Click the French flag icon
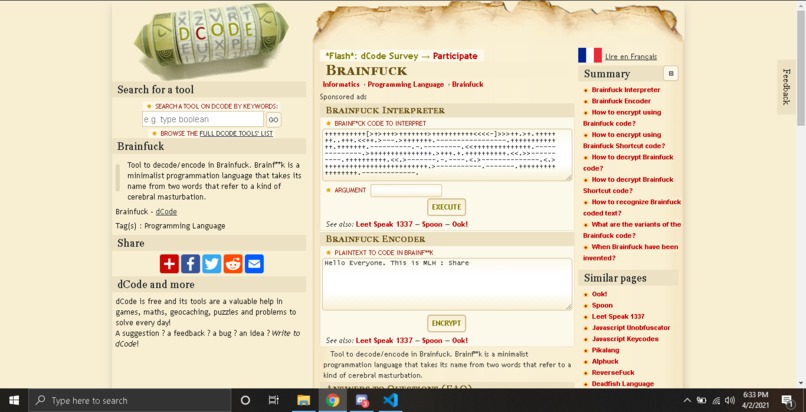Viewport: 806px width, 412px height. point(590,55)
